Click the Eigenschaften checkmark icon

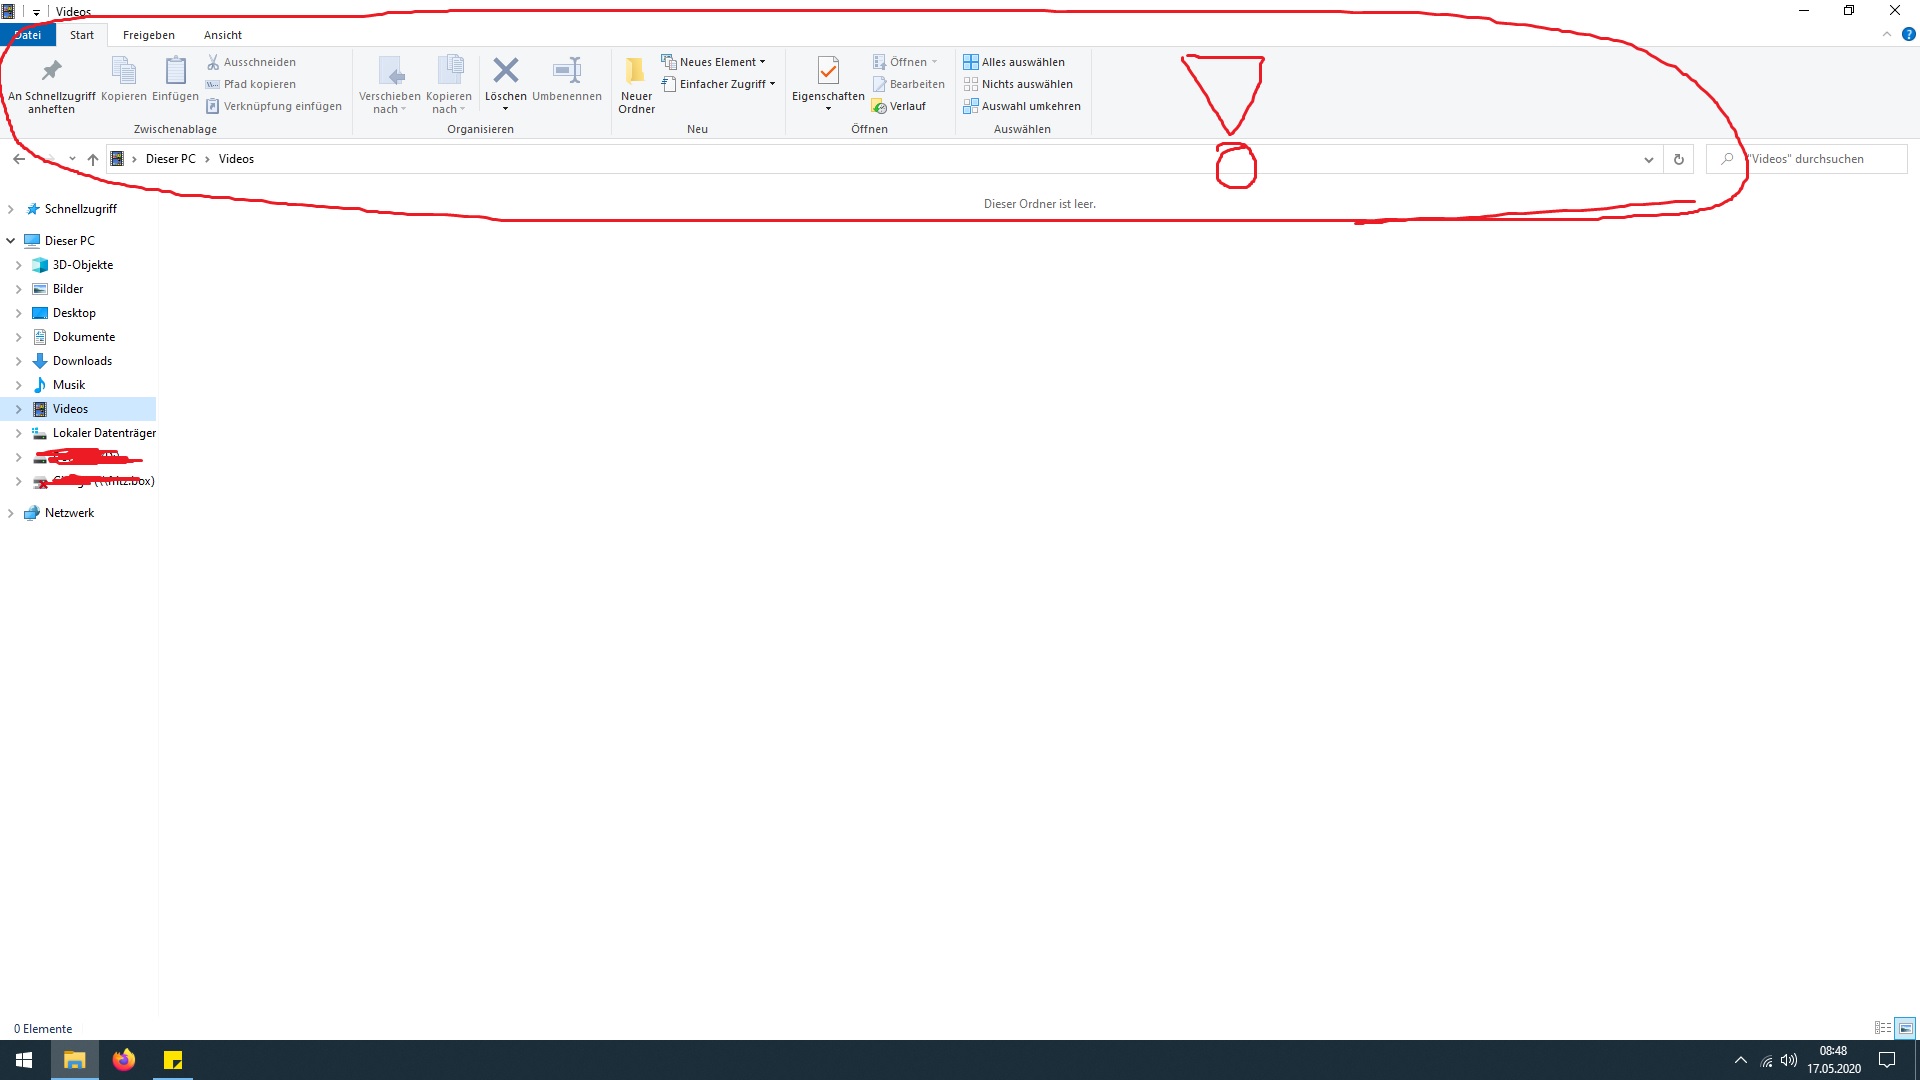(828, 70)
